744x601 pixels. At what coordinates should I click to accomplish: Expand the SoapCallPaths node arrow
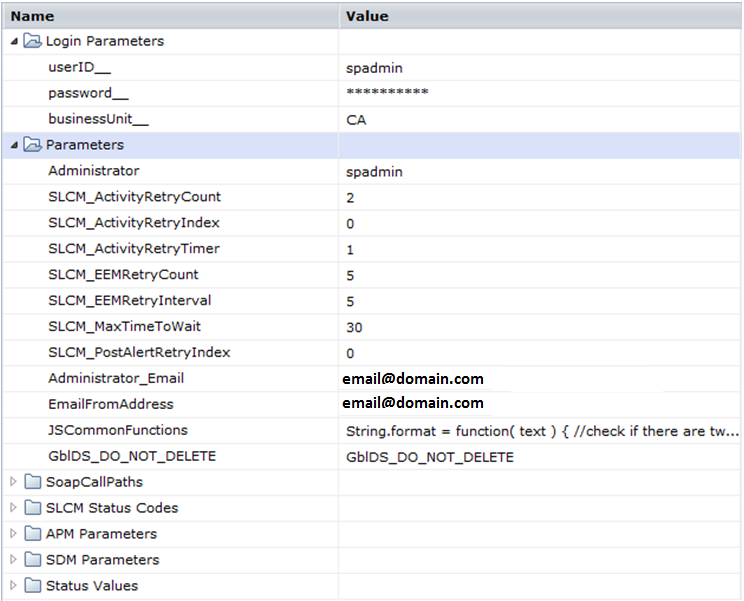coord(13,482)
